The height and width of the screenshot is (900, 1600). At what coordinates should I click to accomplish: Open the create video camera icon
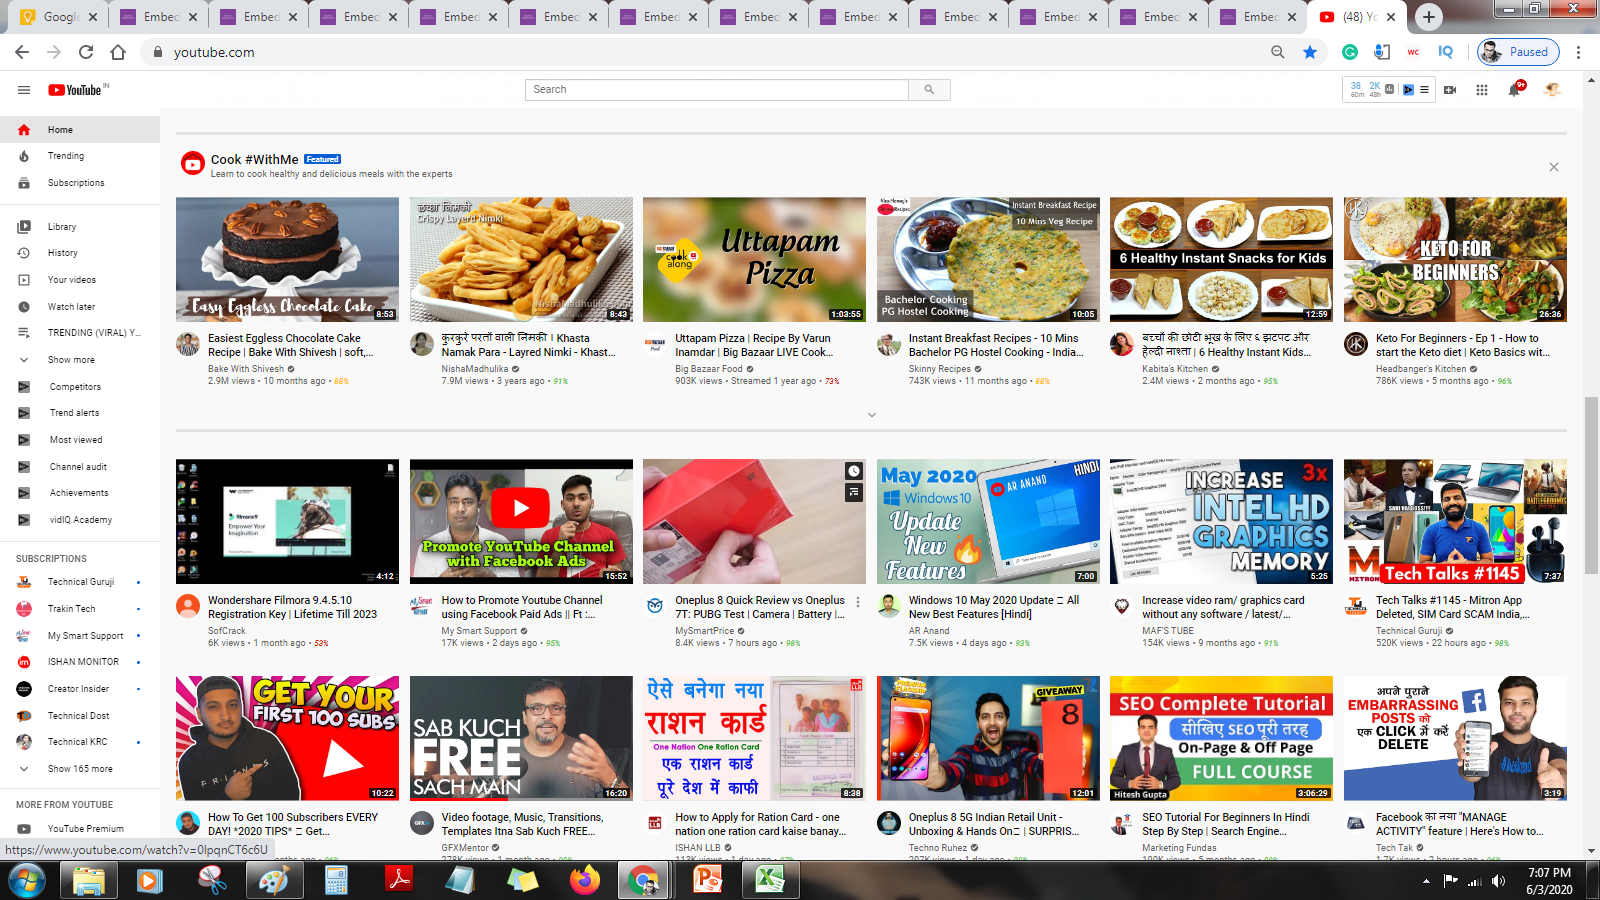[1451, 90]
